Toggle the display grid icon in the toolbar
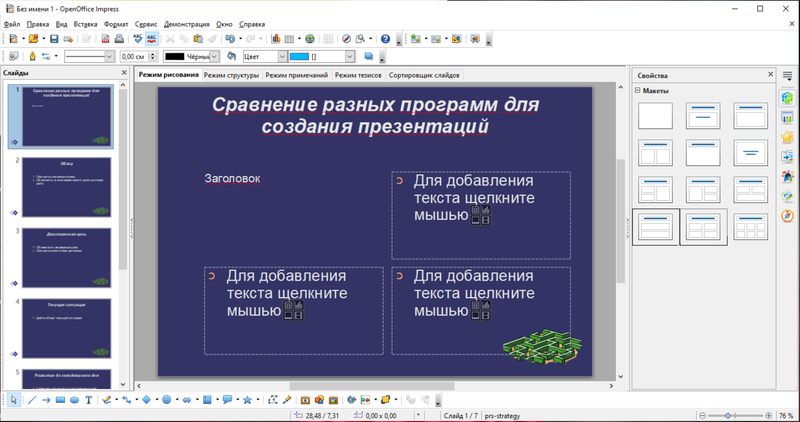This screenshot has height=422, width=800. [329, 39]
